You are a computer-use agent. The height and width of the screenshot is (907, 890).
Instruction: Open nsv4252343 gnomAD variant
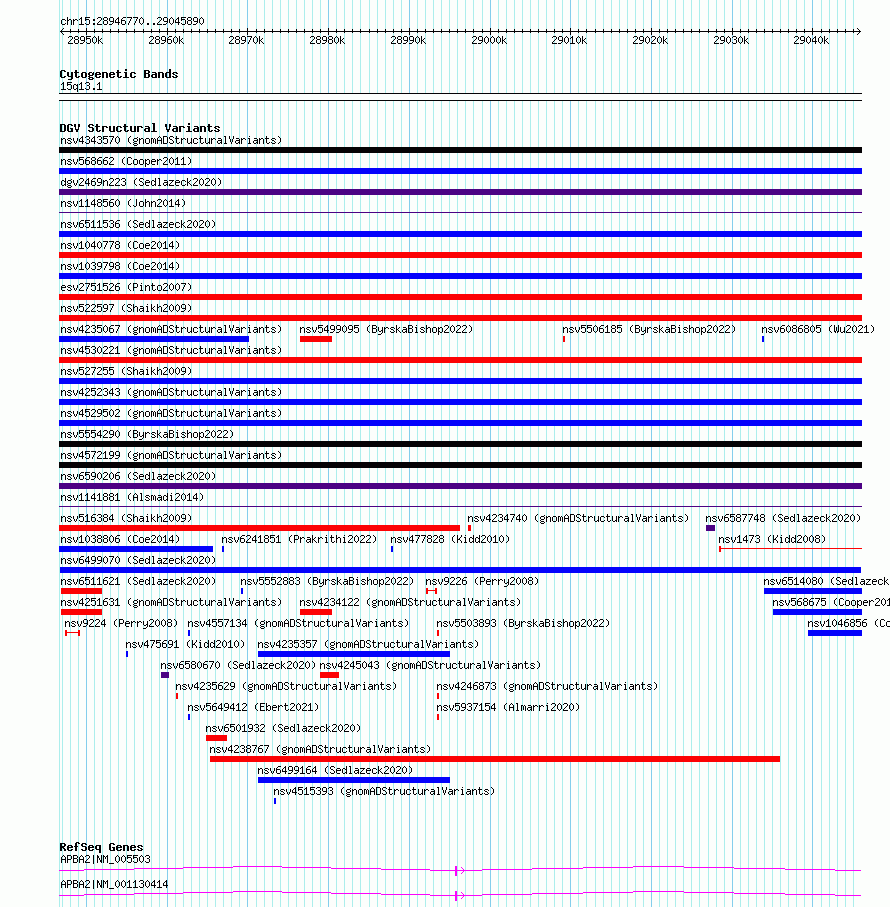click(x=171, y=392)
